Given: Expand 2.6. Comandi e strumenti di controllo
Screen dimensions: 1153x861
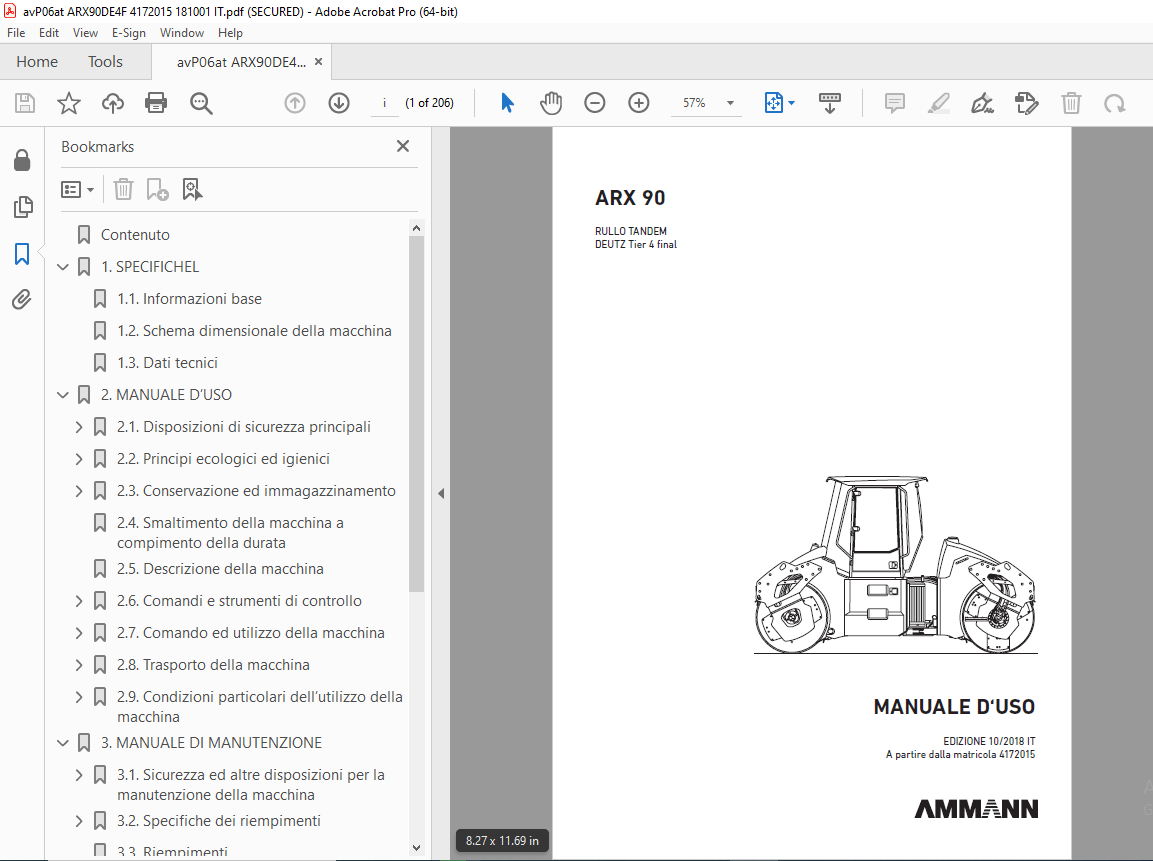Looking at the screenshot, I should 79,601.
